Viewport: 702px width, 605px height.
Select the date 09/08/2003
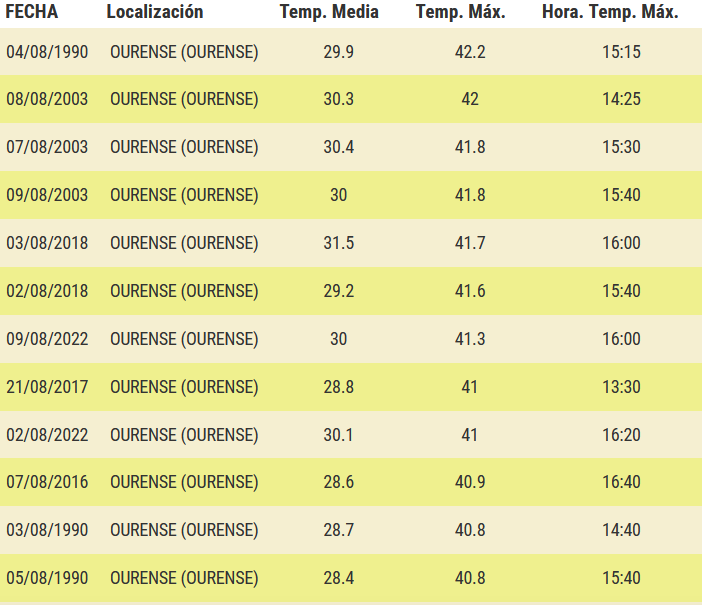47,195
